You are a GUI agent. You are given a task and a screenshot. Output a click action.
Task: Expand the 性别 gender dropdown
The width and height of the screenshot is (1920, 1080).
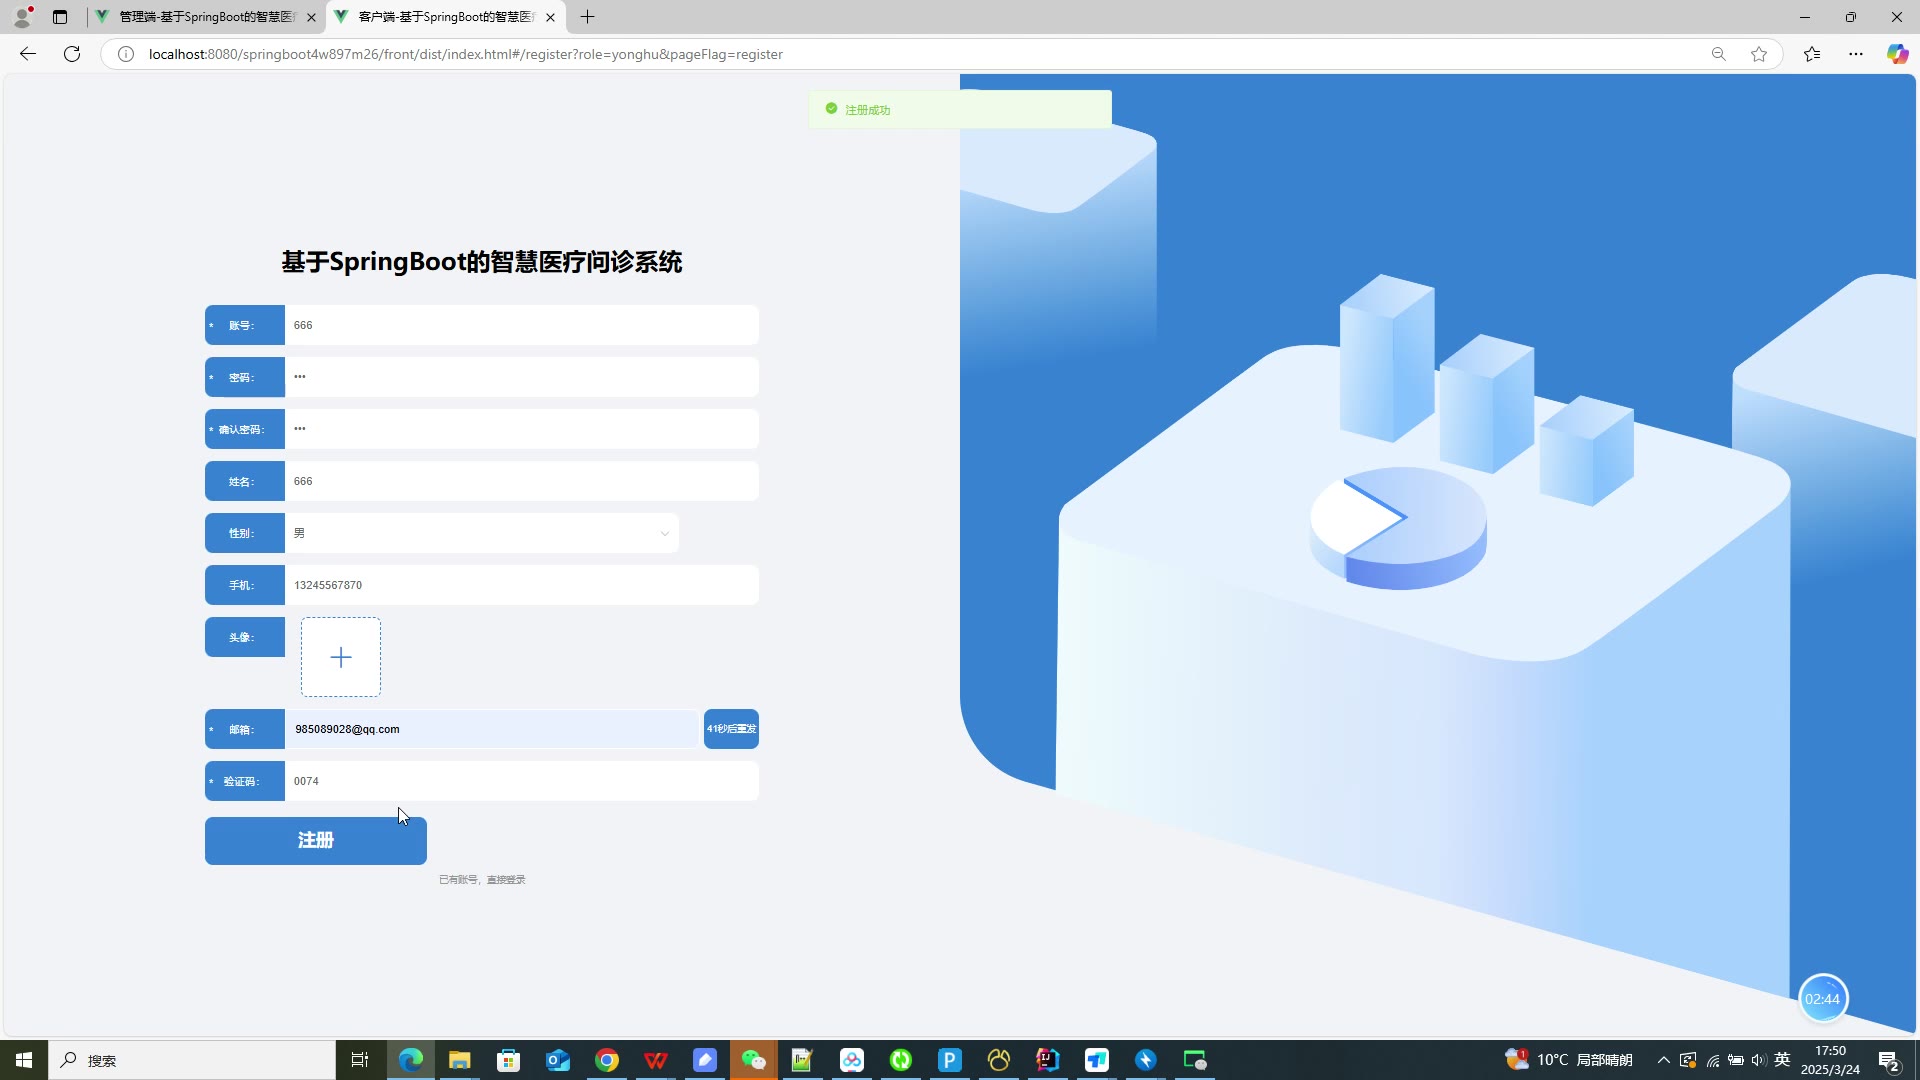[481, 533]
